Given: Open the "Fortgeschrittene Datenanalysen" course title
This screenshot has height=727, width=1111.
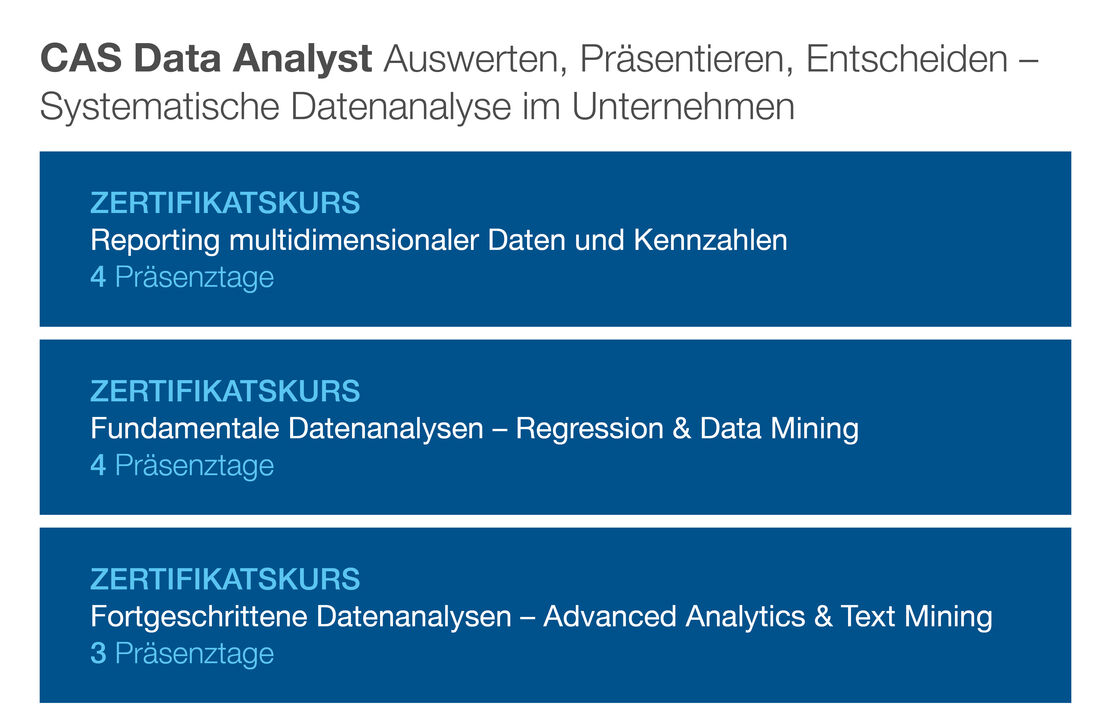Looking at the screenshot, I should [301, 616].
